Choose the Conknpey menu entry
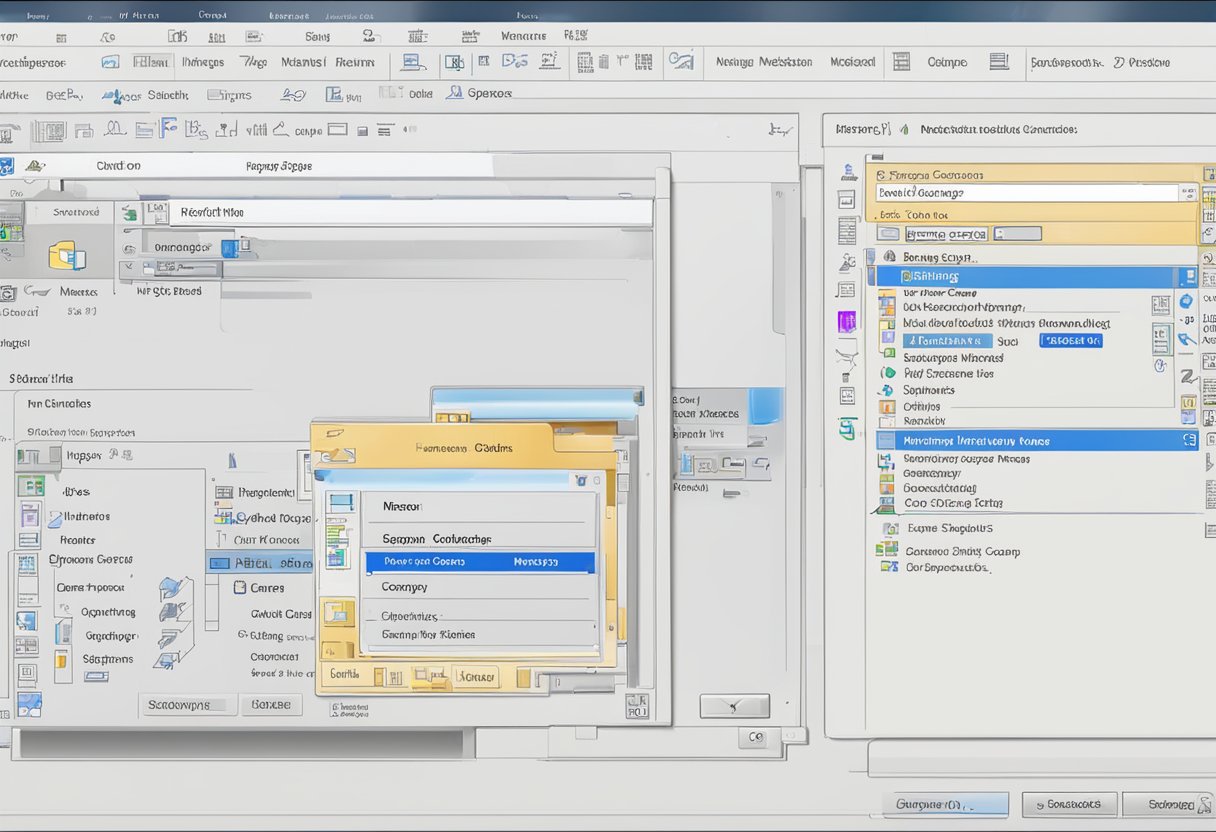The width and height of the screenshot is (1216, 832). (x=405, y=588)
